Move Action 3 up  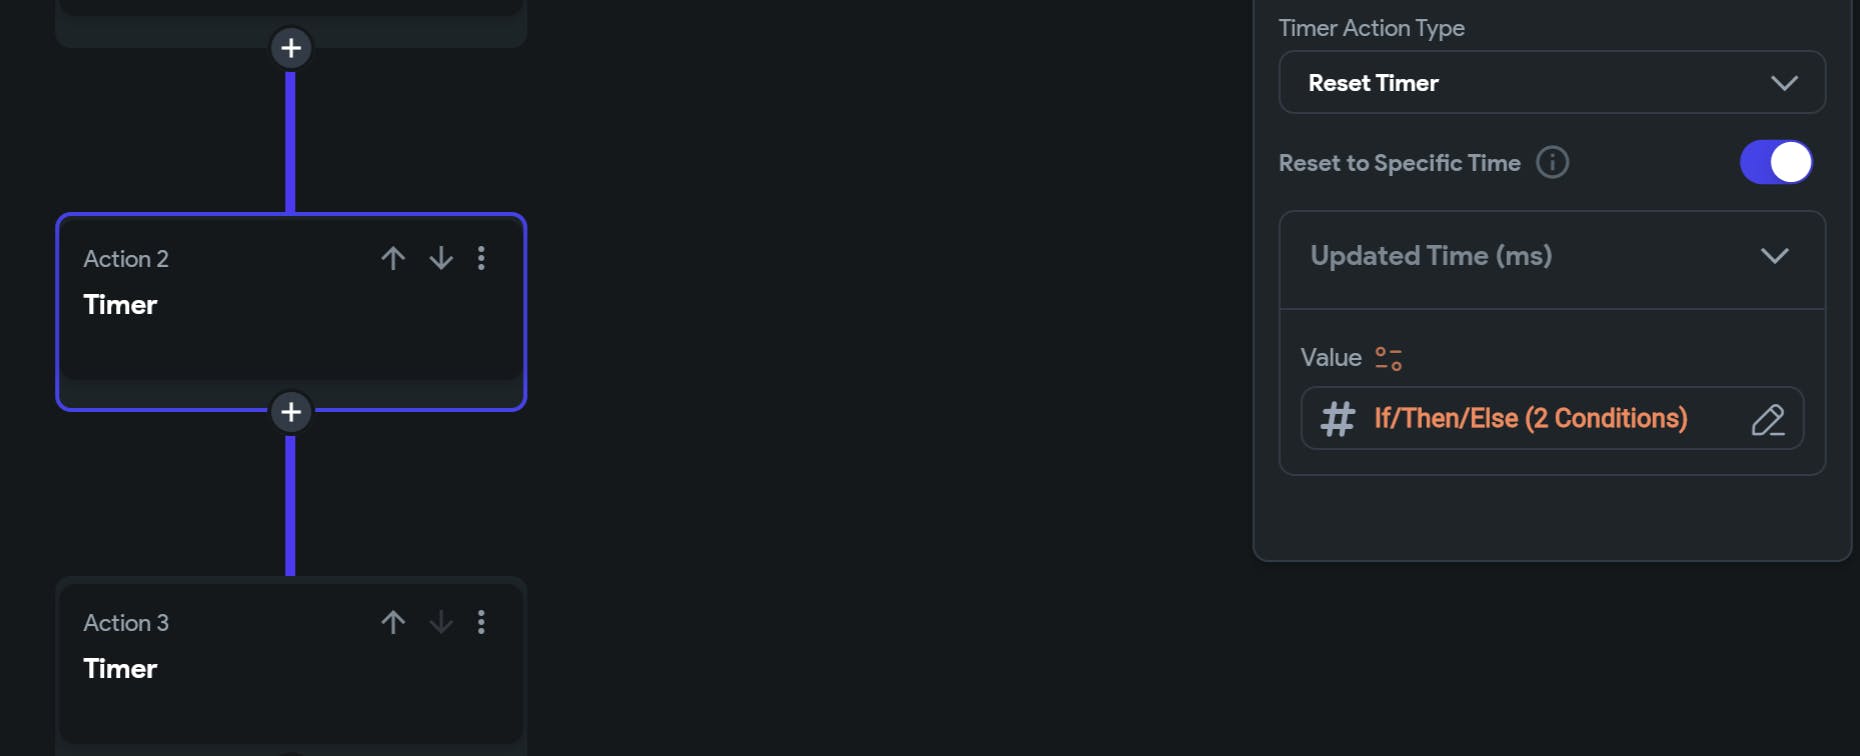point(393,623)
